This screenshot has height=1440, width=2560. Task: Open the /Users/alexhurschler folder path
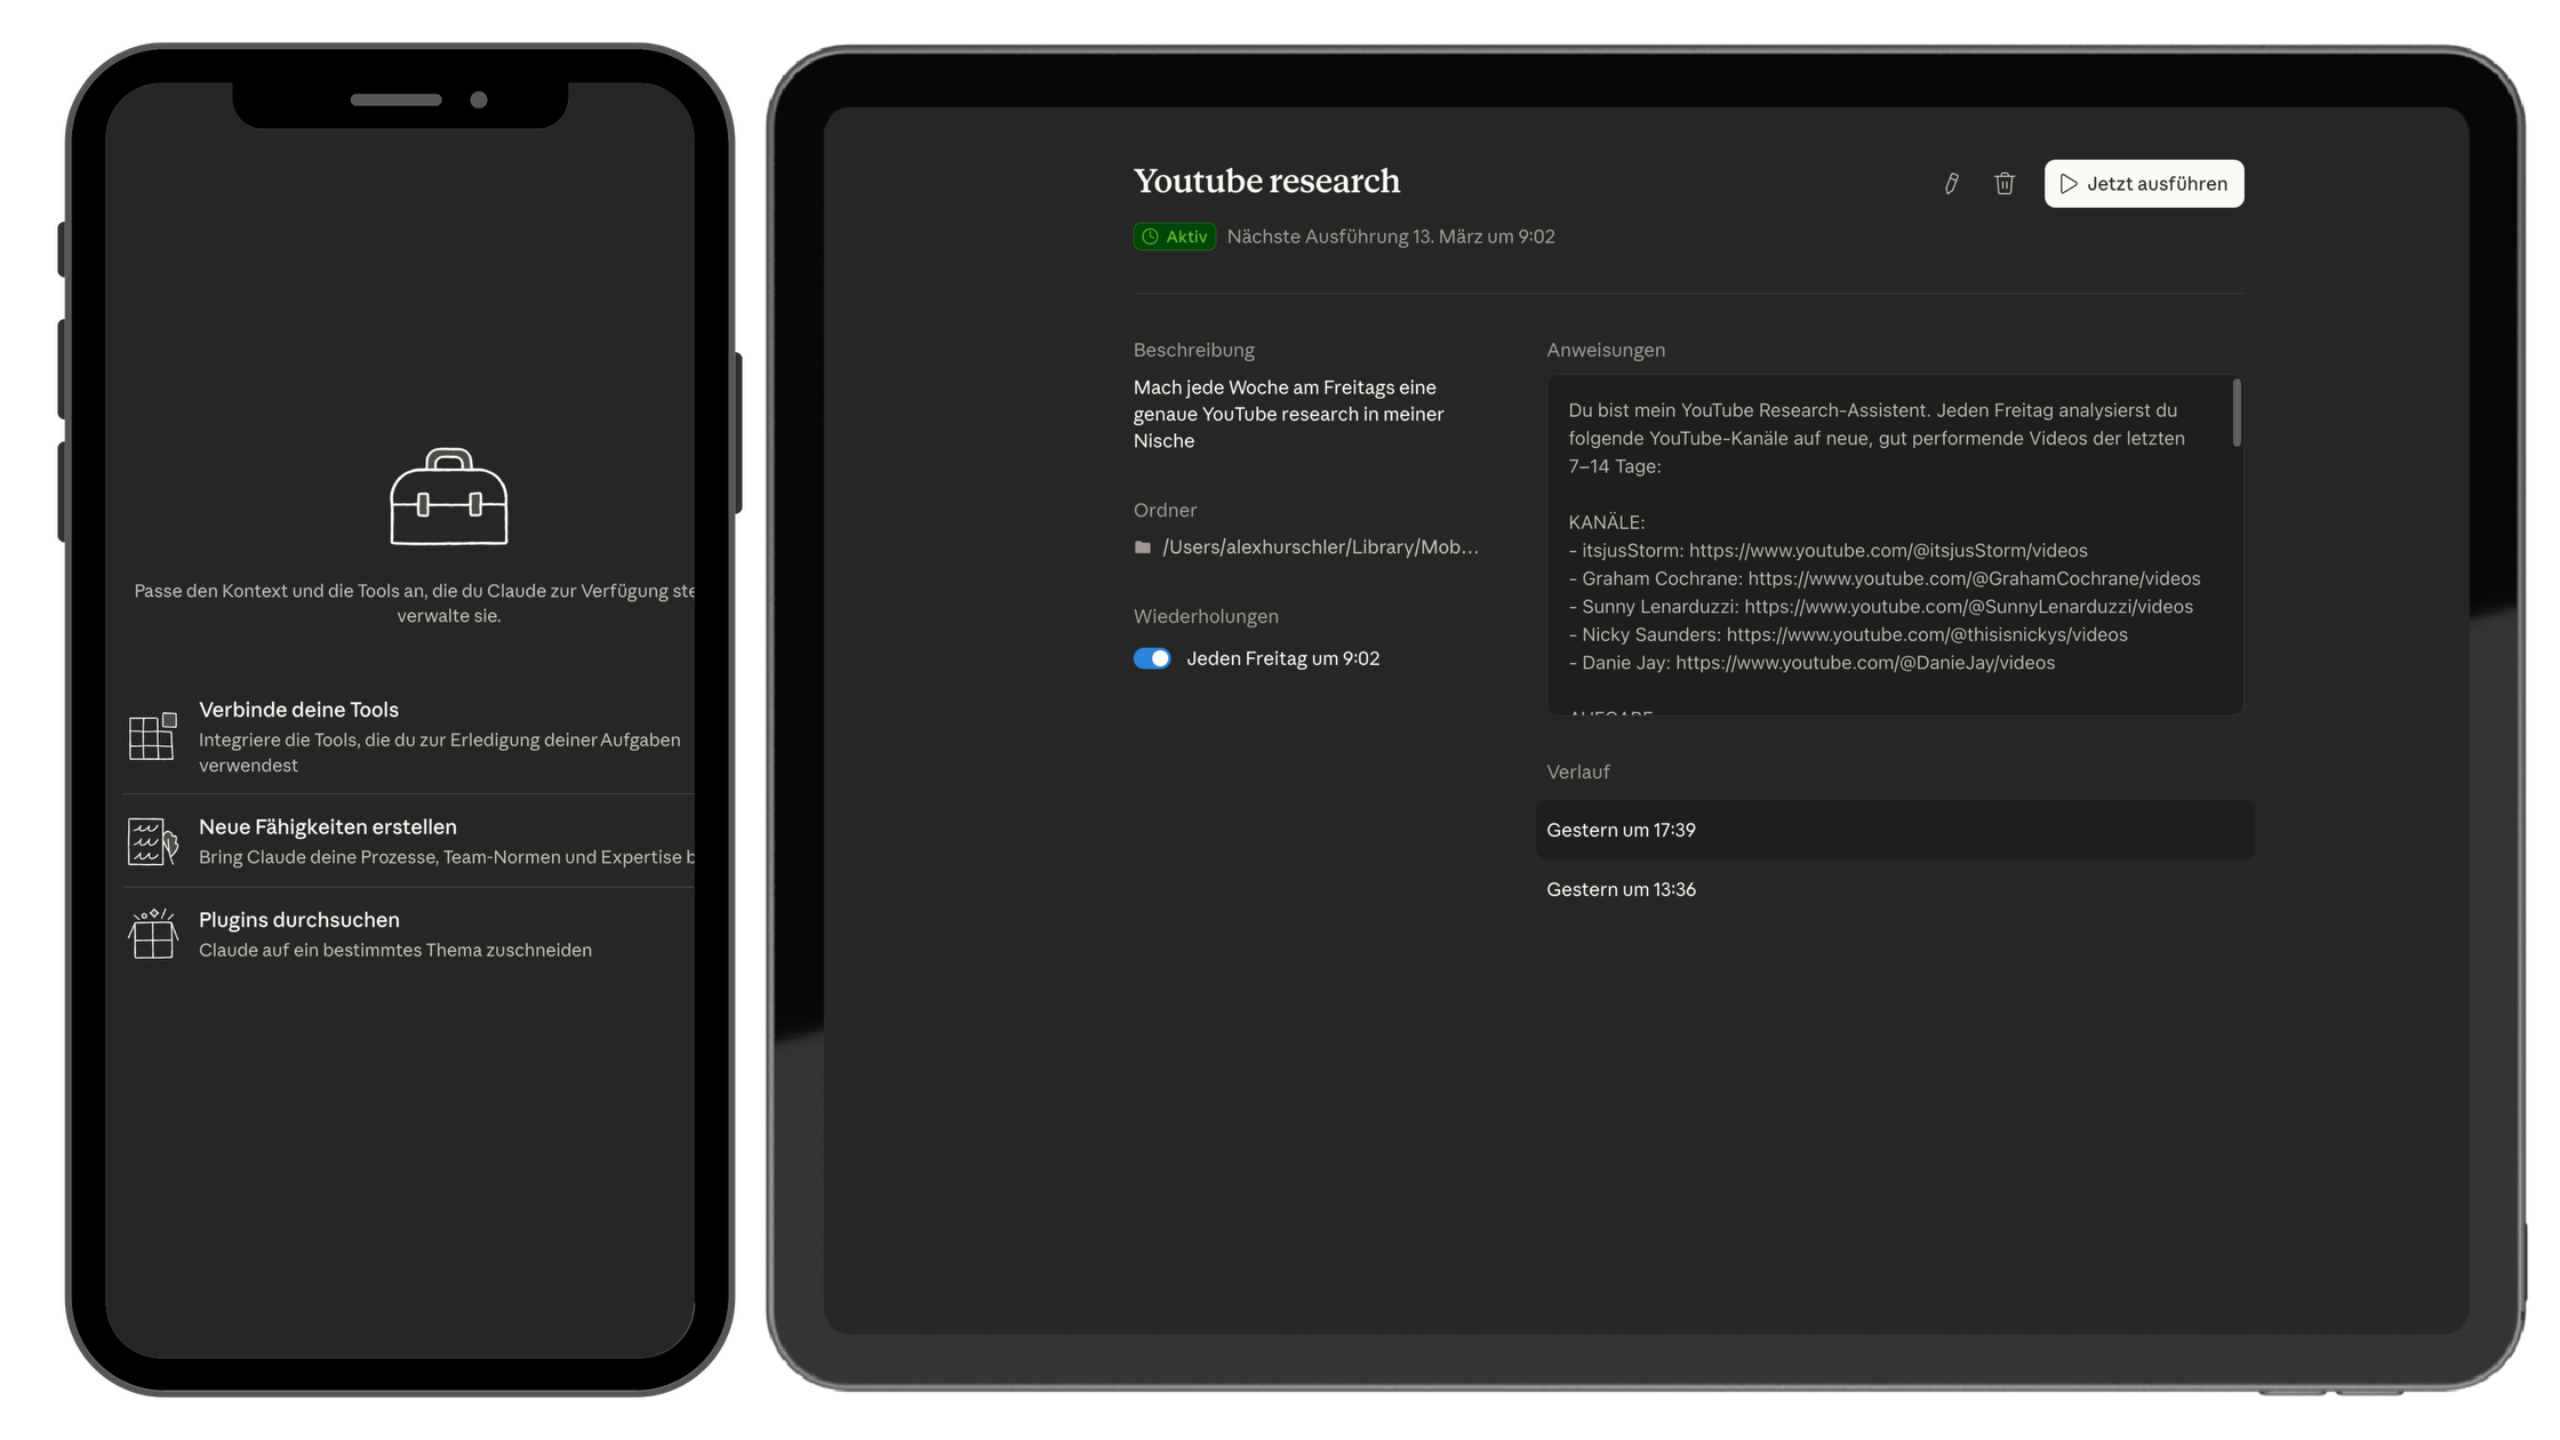click(x=1319, y=547)
